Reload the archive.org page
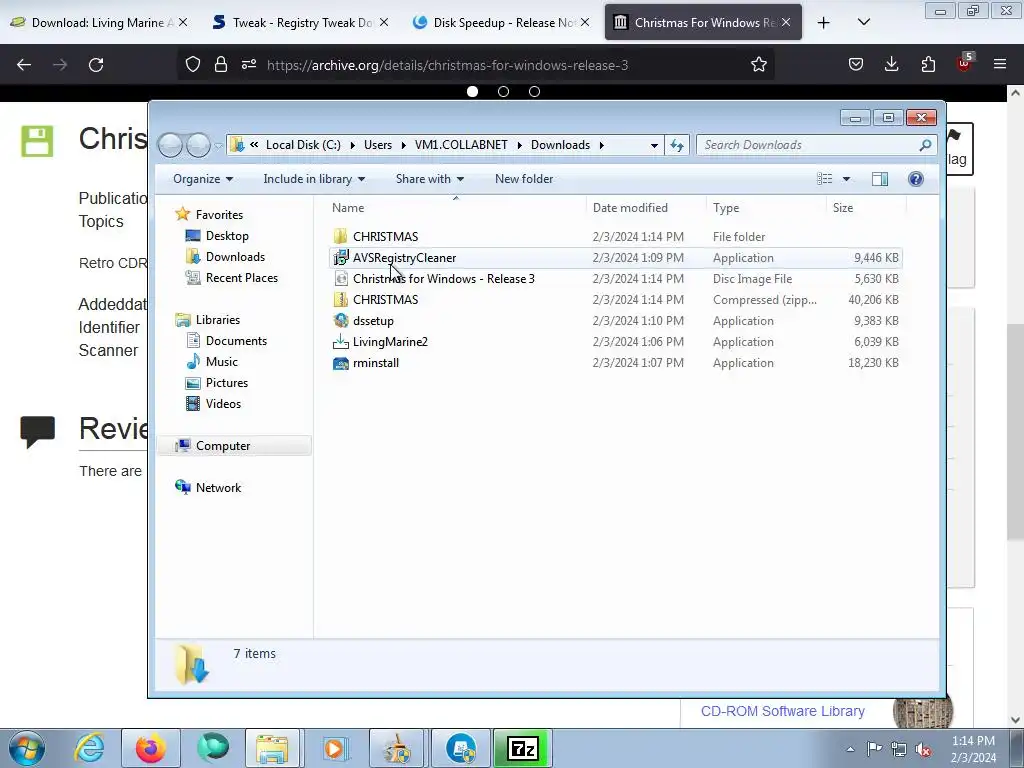The height and width of the screenshot is (768, 1024). pos(96,65)
